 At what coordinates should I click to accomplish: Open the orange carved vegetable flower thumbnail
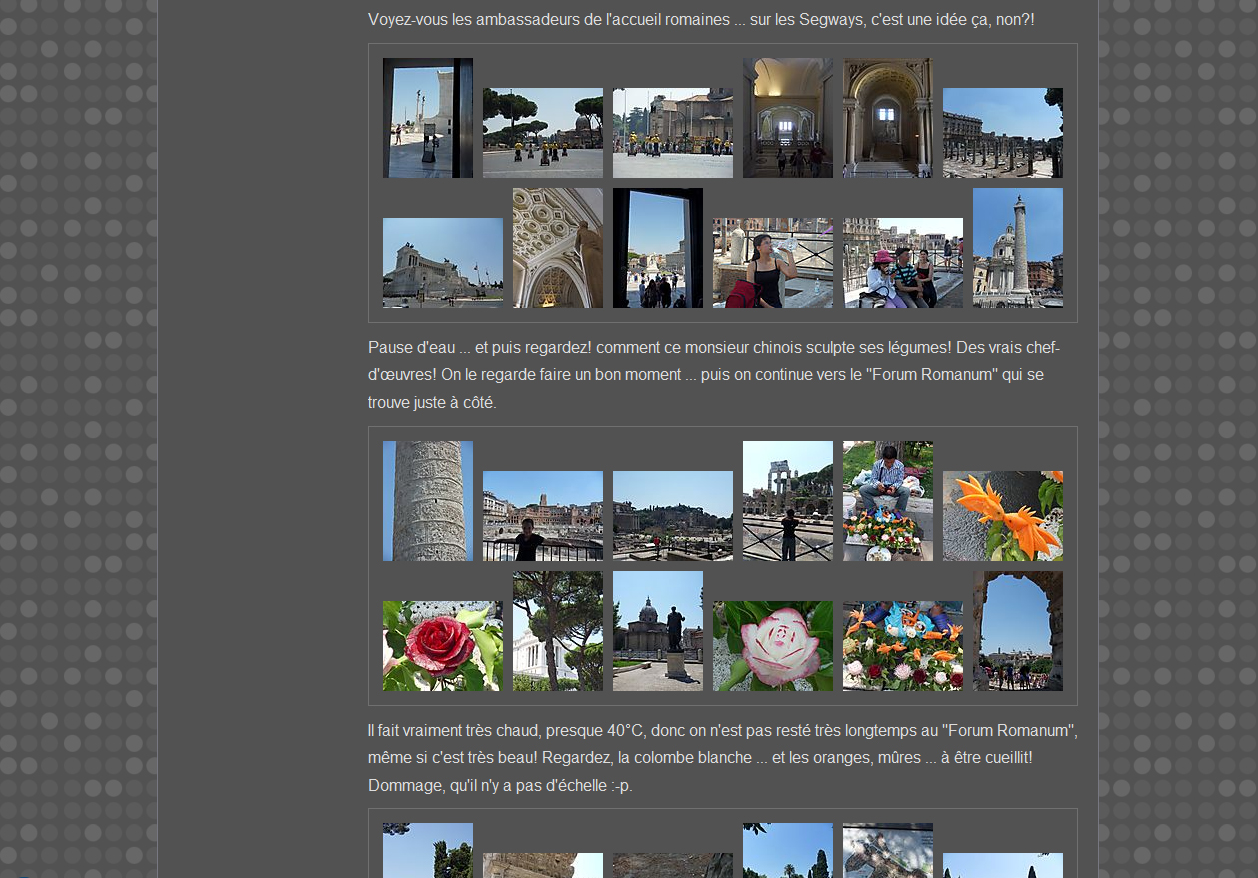click(x=1002, y=516)
